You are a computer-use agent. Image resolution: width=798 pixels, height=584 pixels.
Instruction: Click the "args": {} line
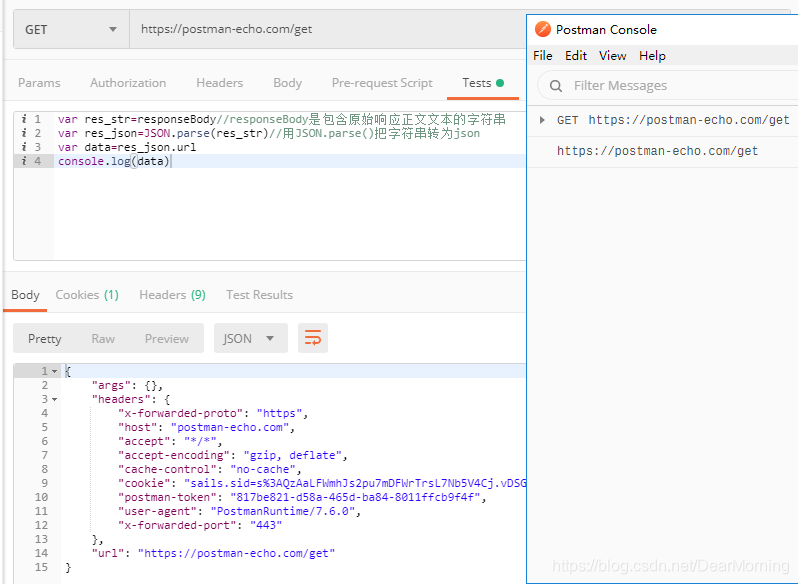[127, 386]
